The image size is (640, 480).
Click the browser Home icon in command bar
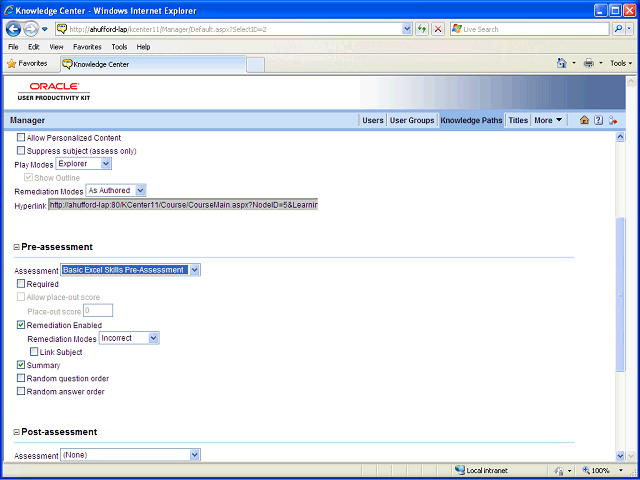pos(562,63)
